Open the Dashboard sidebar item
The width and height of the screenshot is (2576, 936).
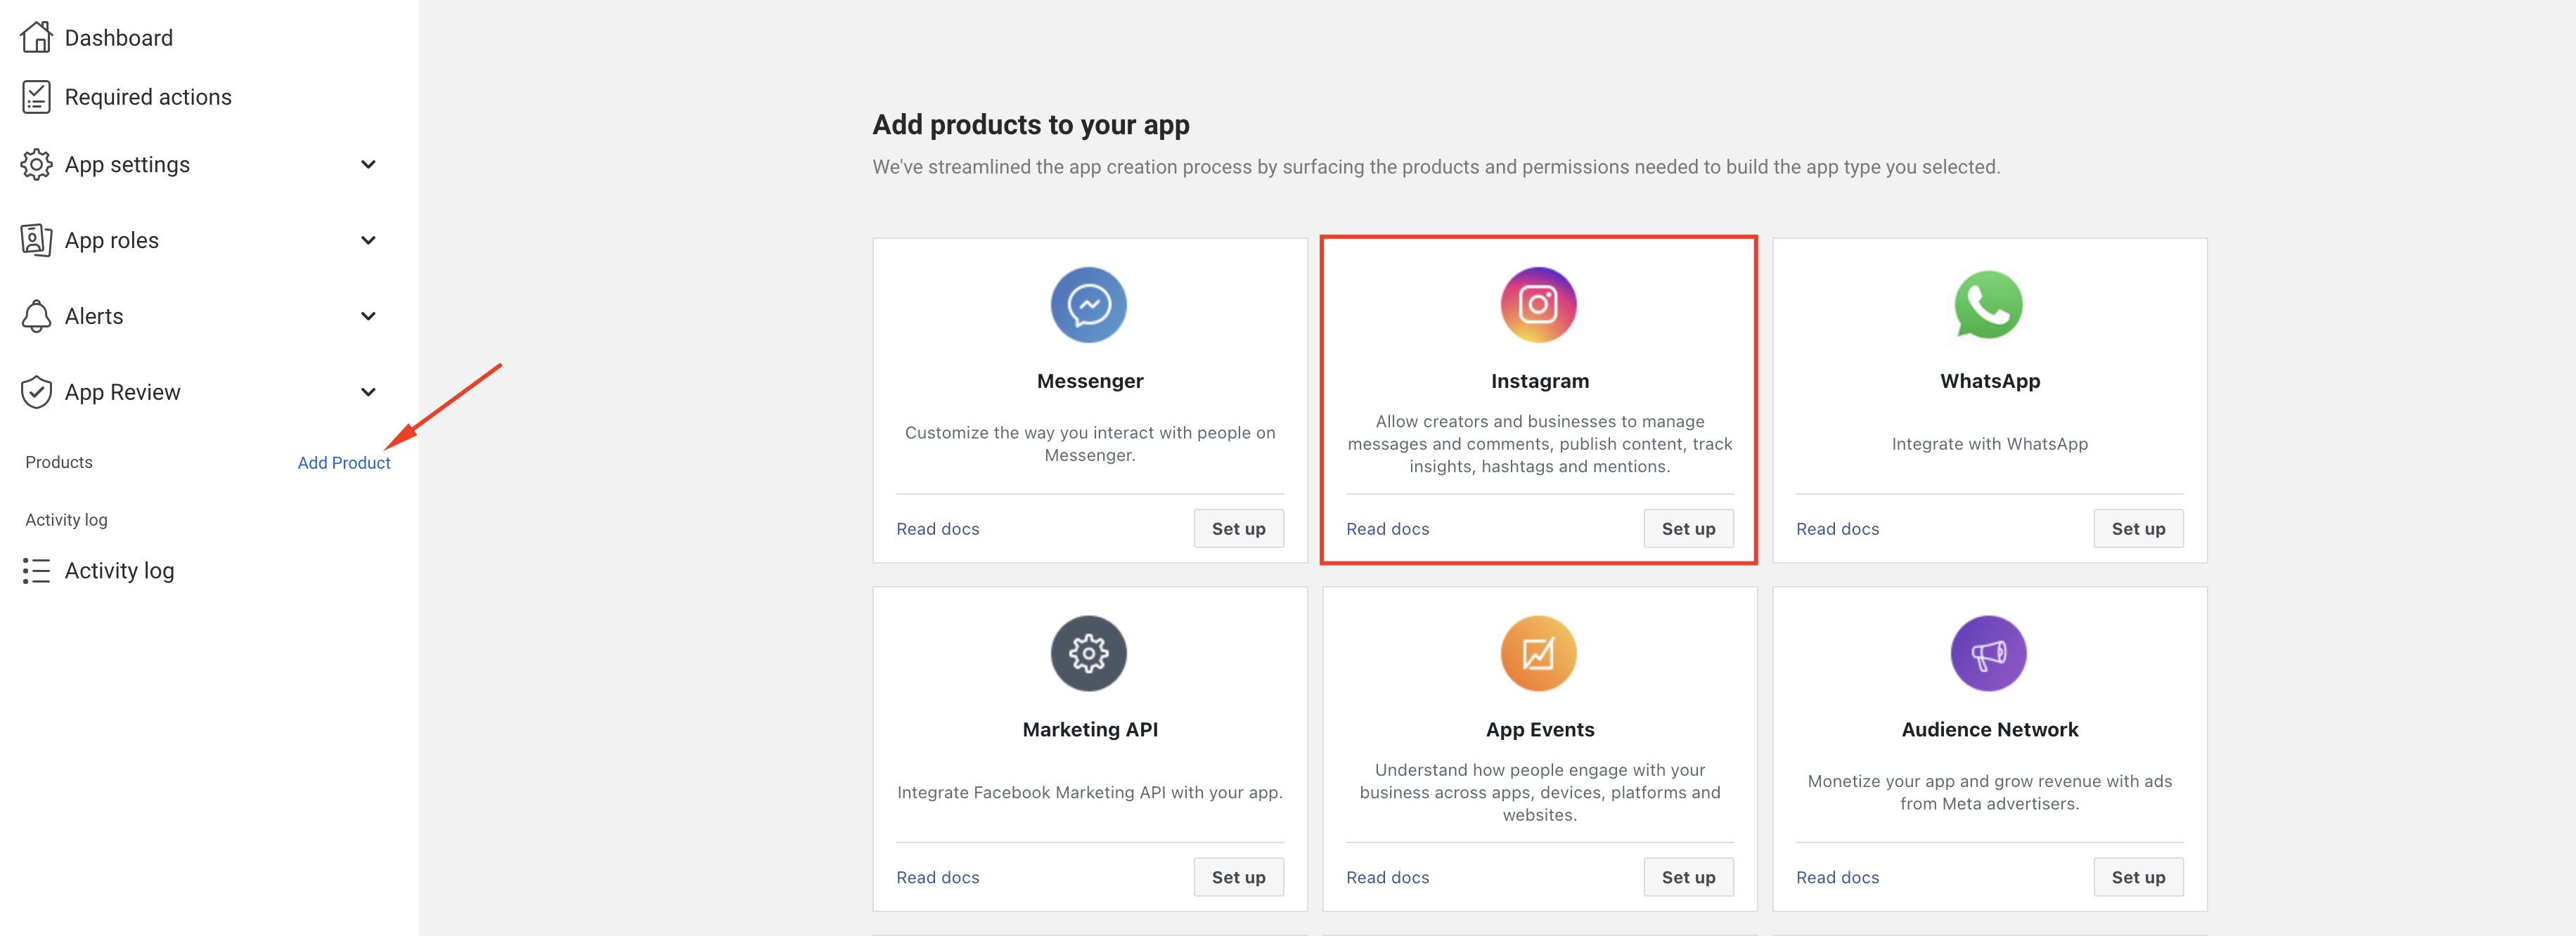[118, 38]
